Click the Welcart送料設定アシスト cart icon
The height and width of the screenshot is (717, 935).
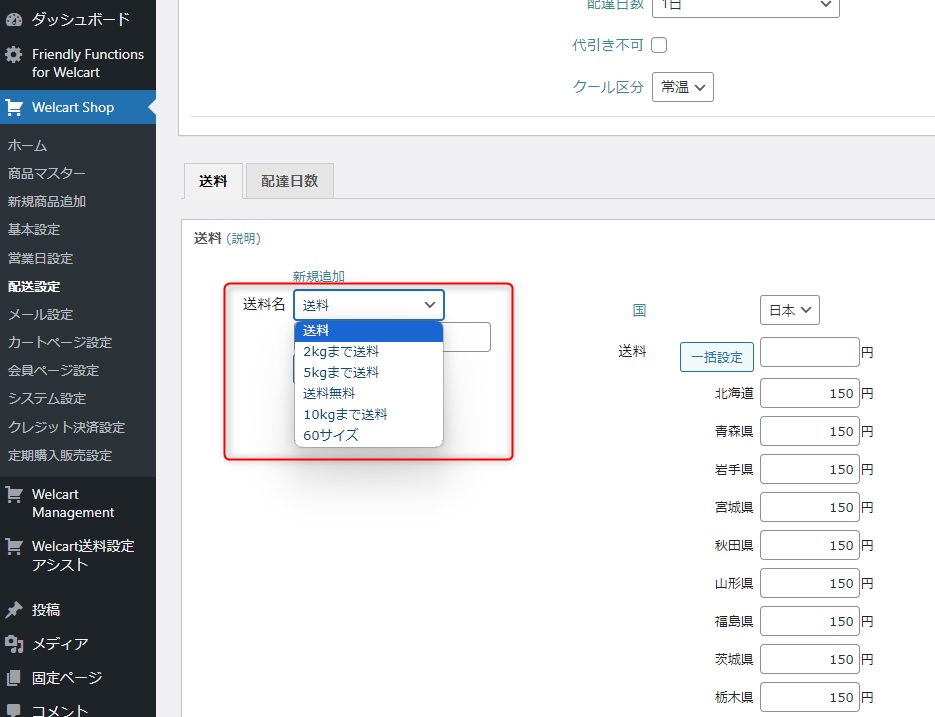[14, 546]
